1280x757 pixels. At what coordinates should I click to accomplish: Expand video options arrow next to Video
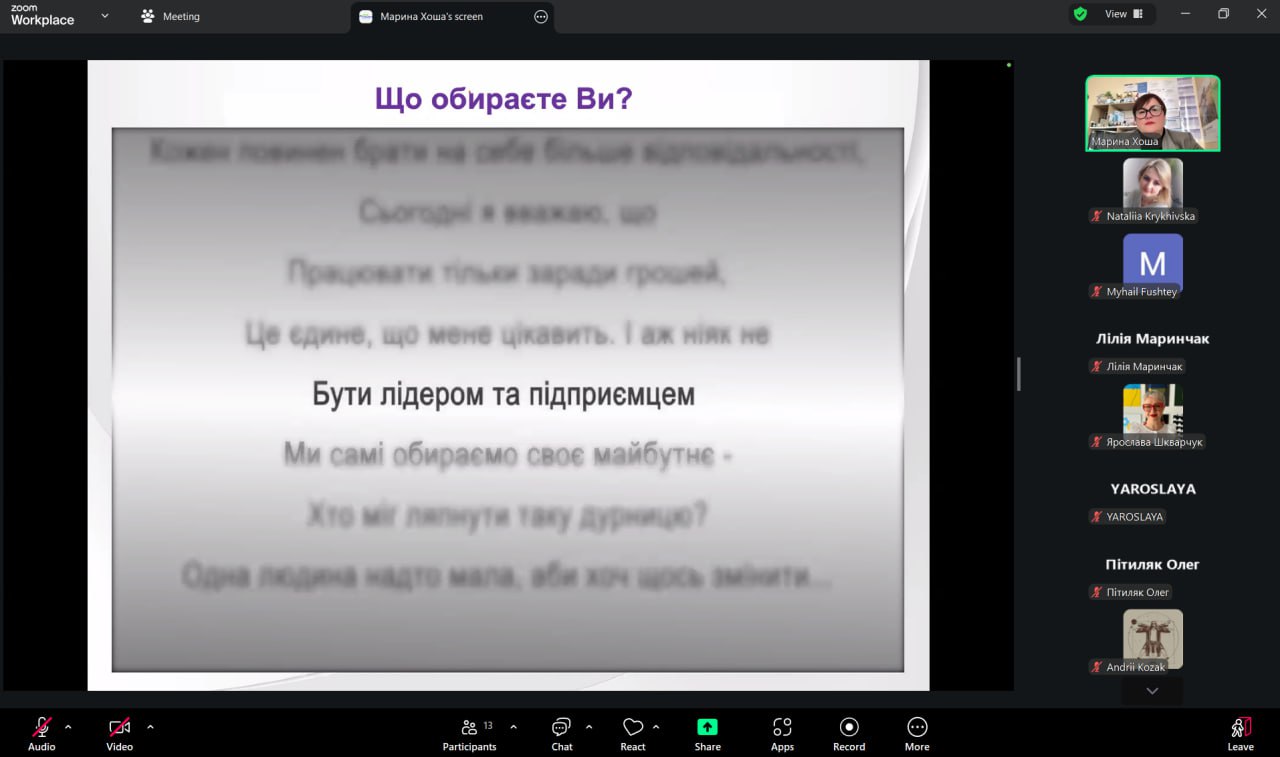point(150,727)
